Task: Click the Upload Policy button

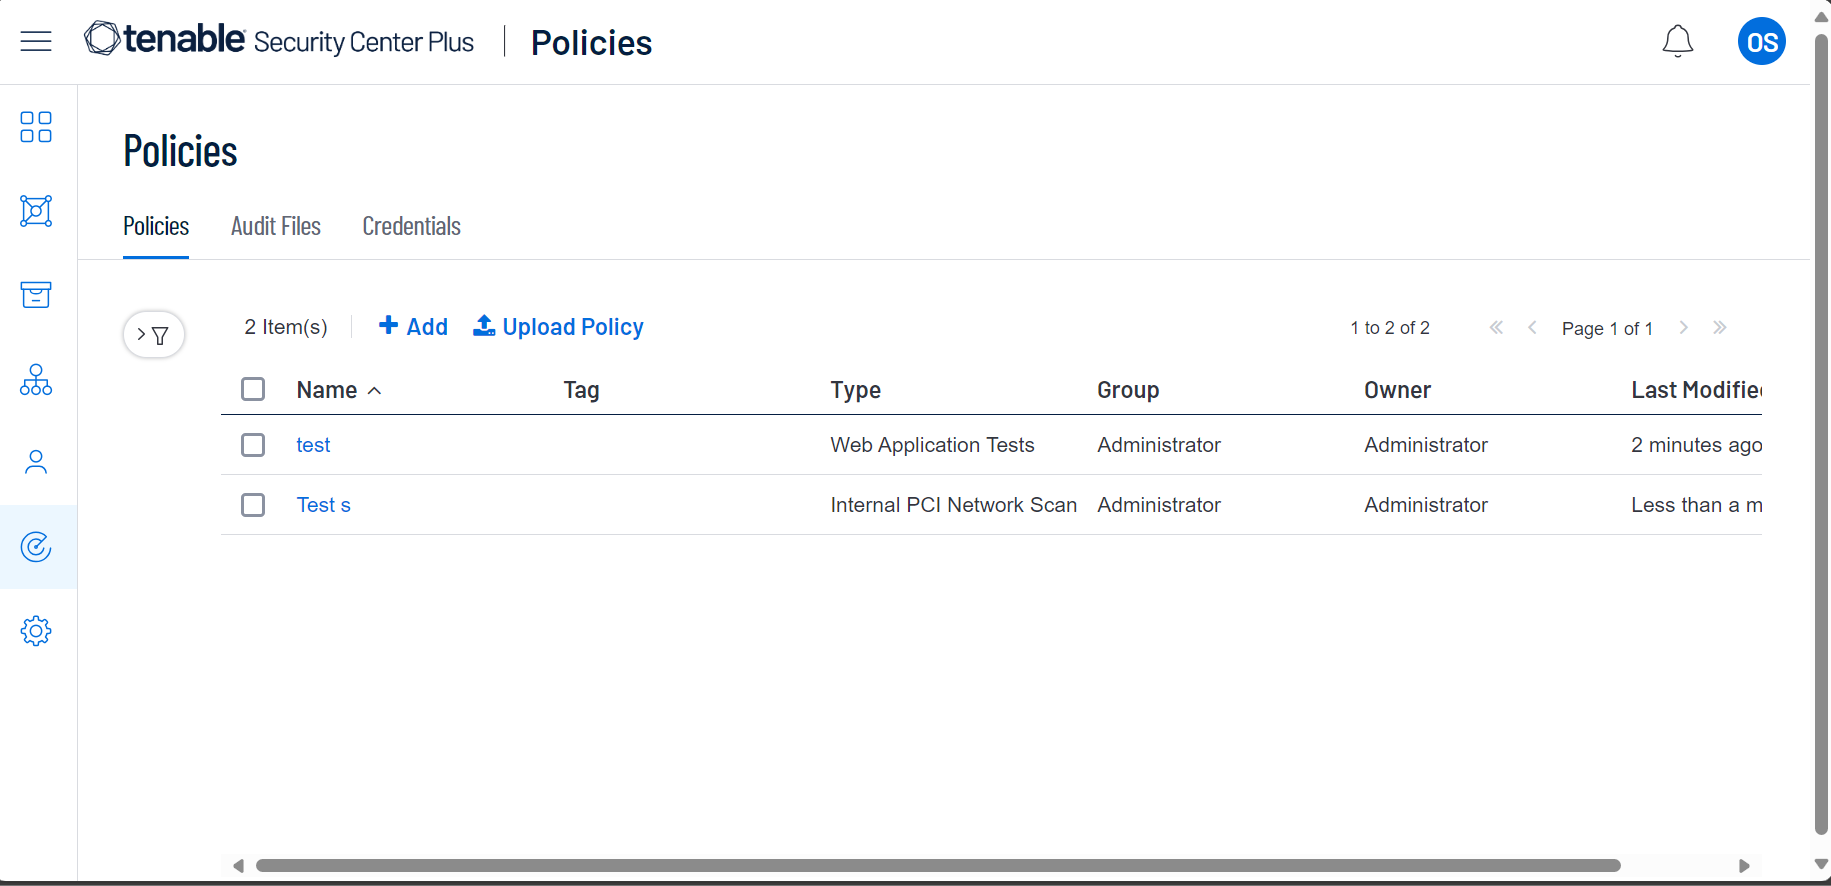Action: [x=558, y=327]
